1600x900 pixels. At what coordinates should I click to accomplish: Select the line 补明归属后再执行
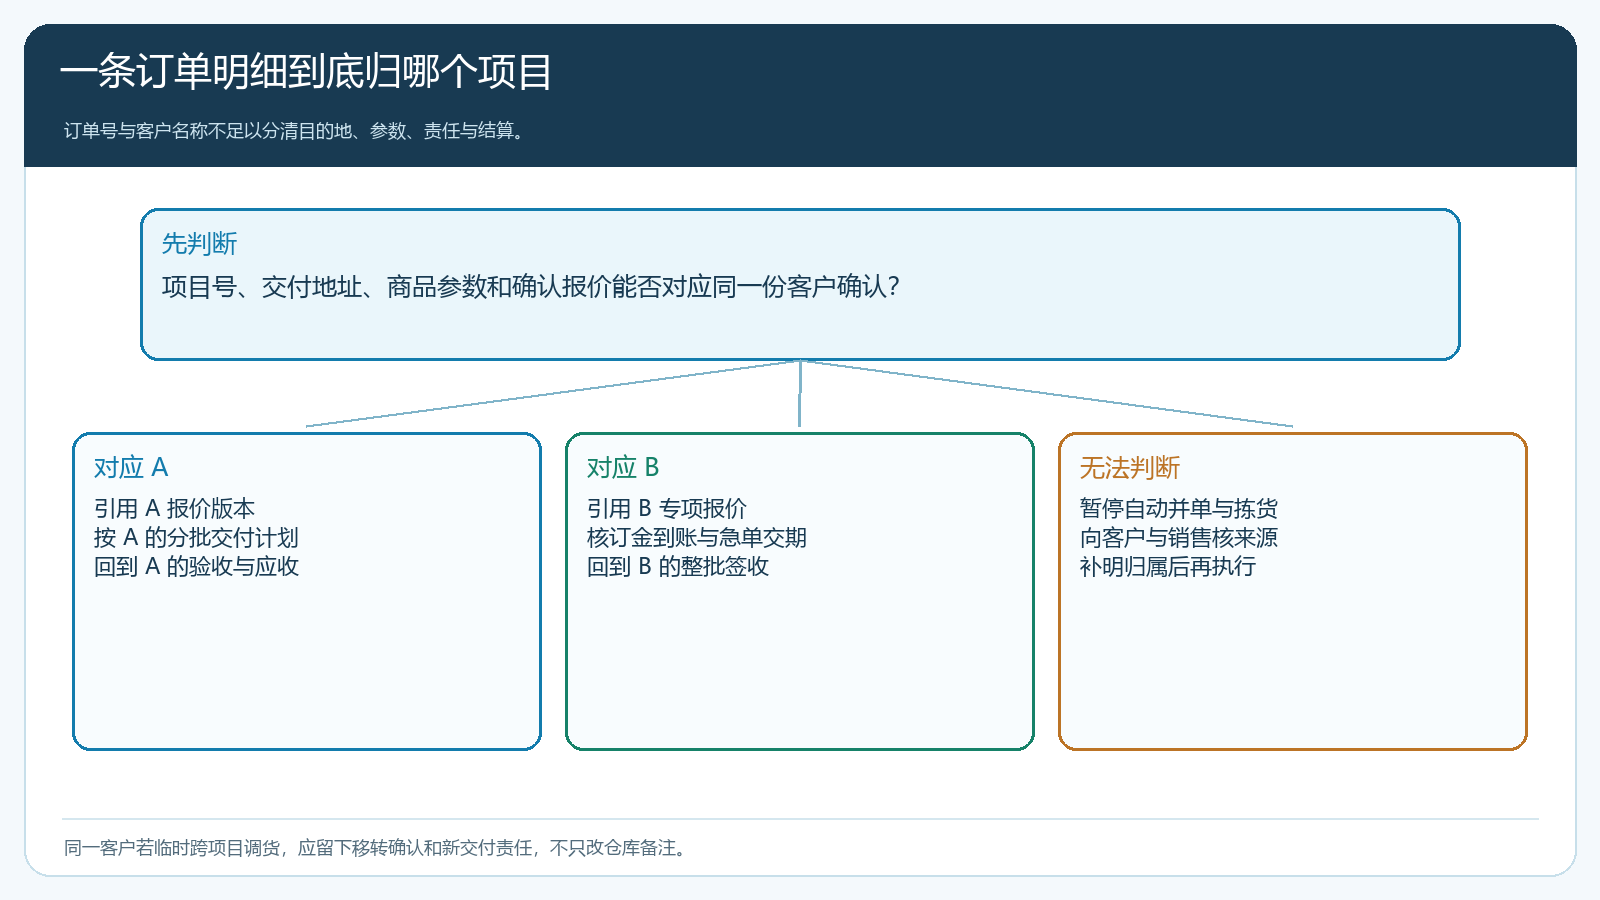[x=1168, y=566]
